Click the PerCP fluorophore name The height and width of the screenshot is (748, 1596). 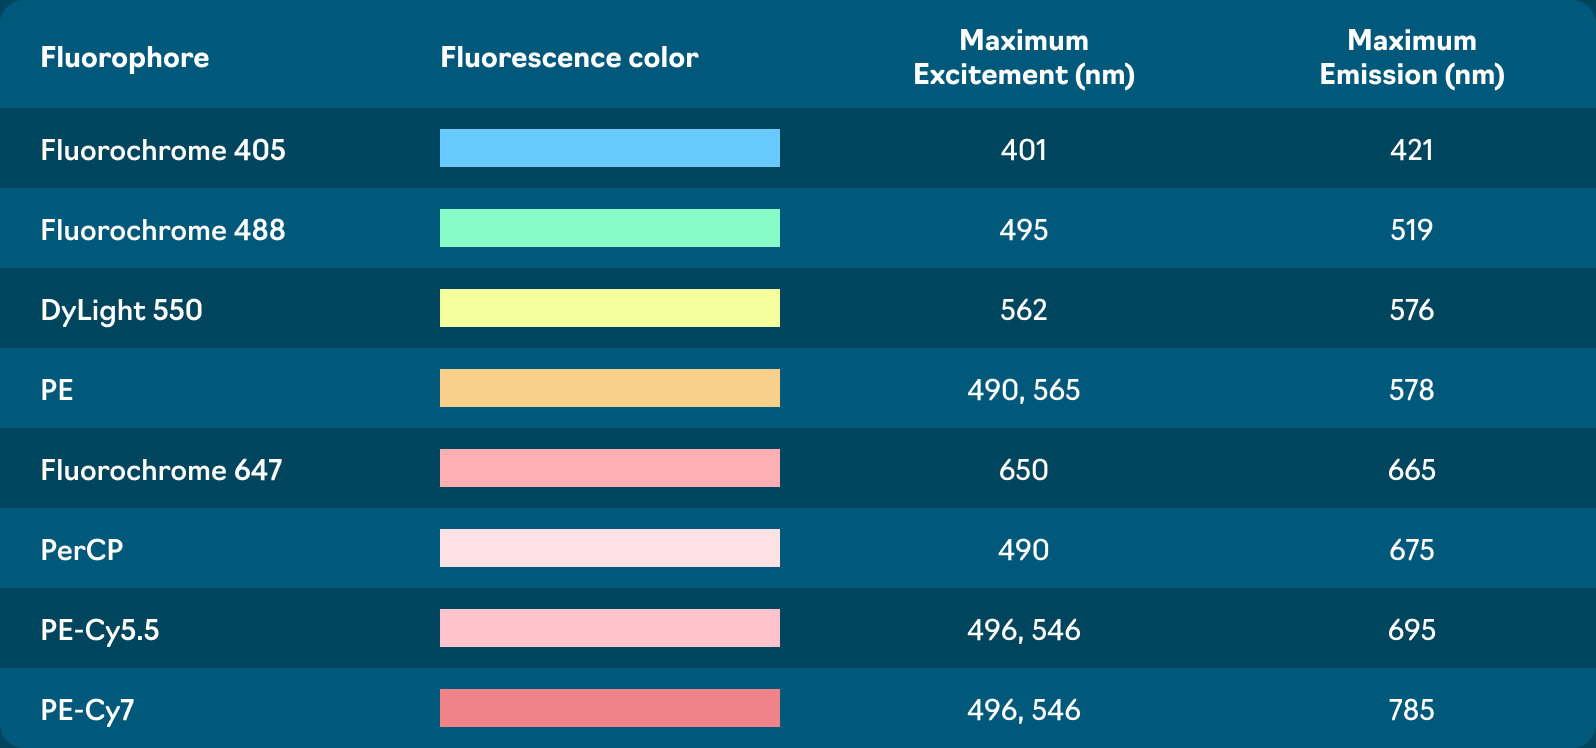(82, 550)
